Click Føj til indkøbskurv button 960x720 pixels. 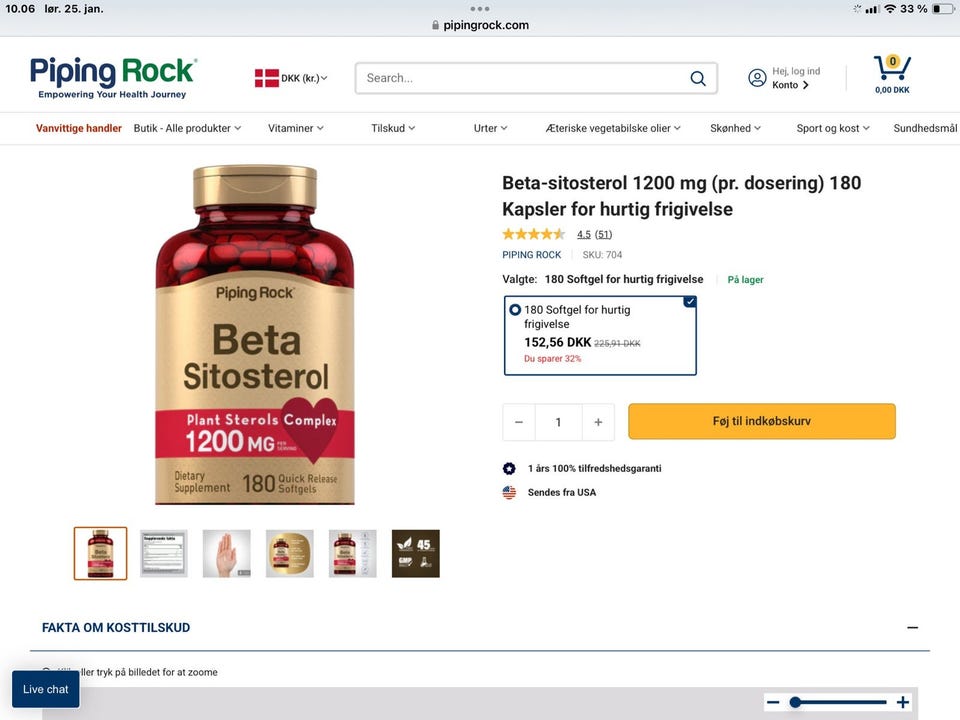pyautogui.click(x=761, y=422)
